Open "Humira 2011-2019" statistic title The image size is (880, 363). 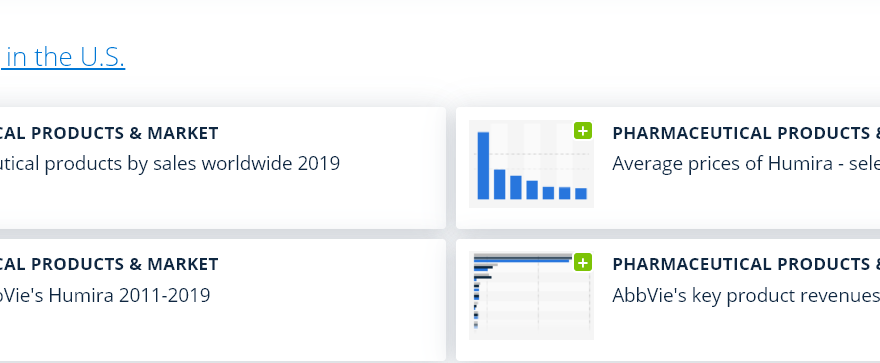point(105,295)
